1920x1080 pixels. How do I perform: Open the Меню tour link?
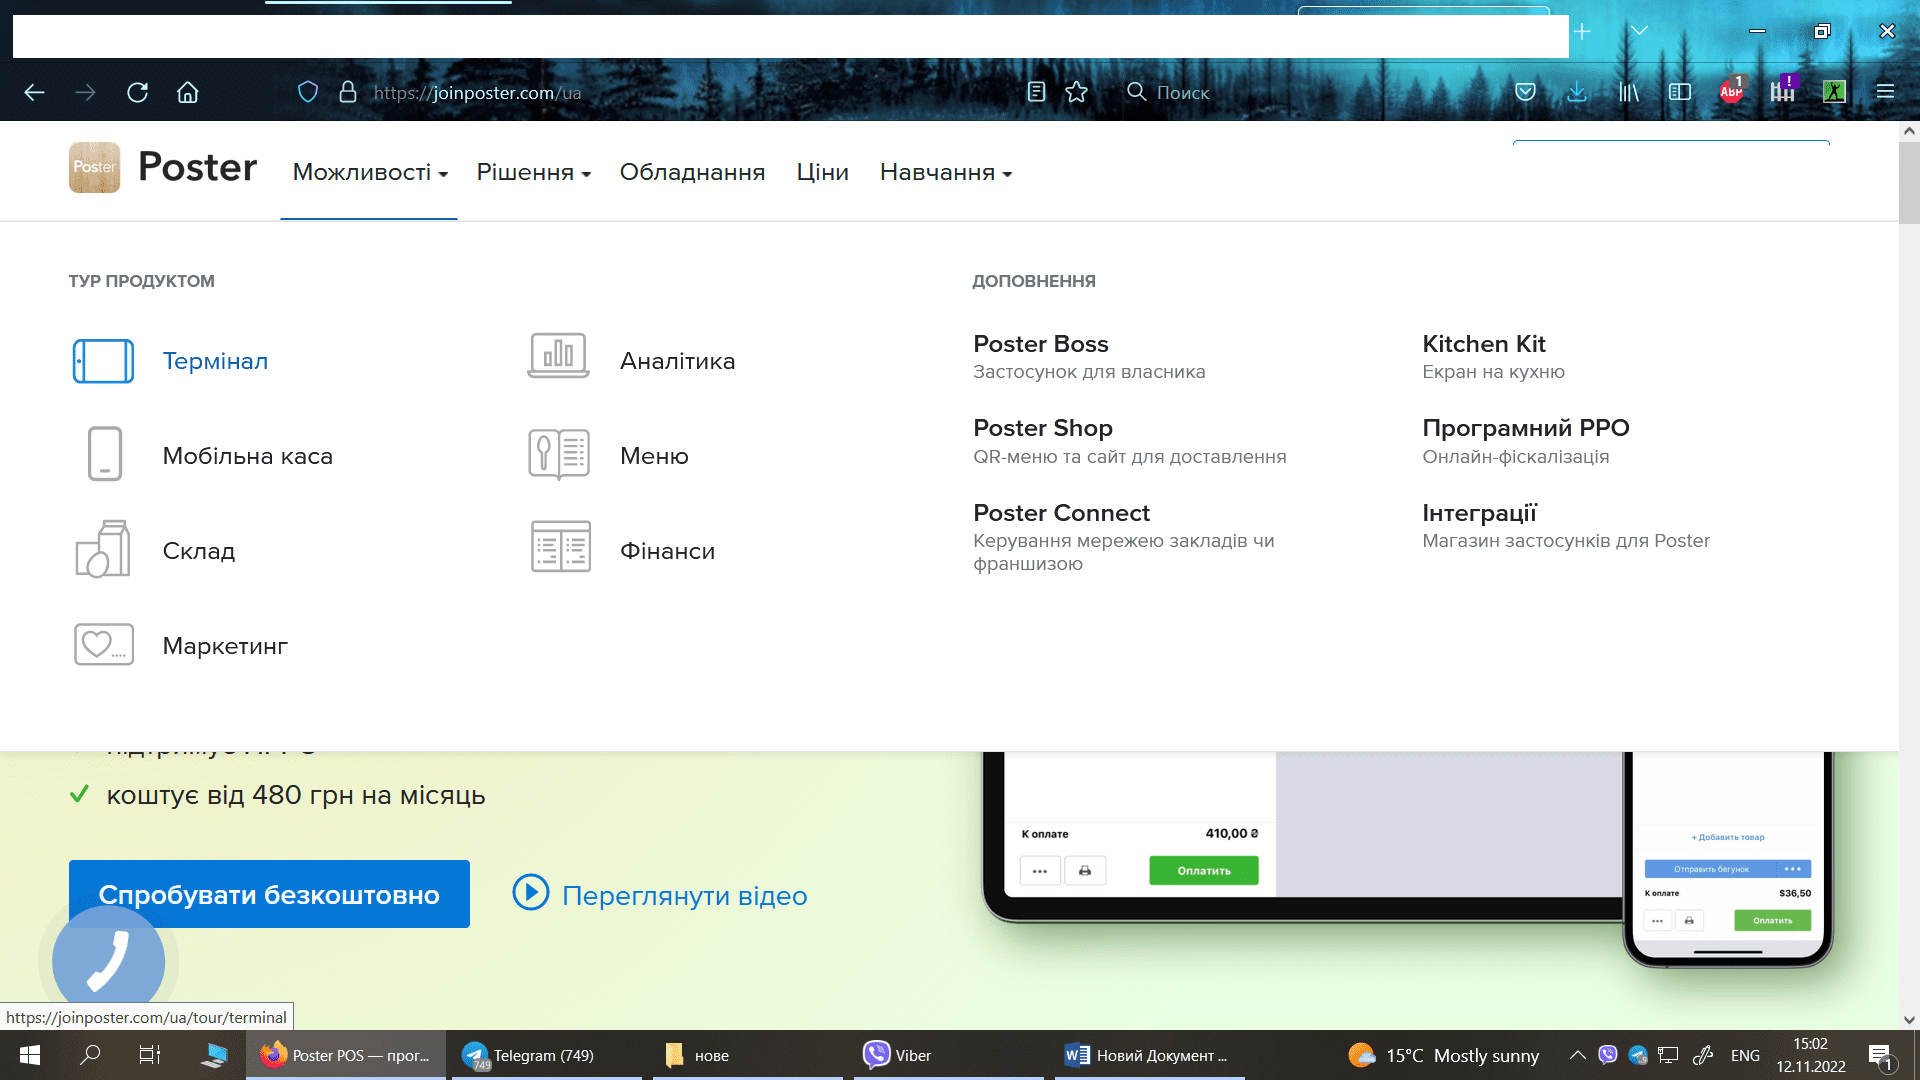coord(654,456)
